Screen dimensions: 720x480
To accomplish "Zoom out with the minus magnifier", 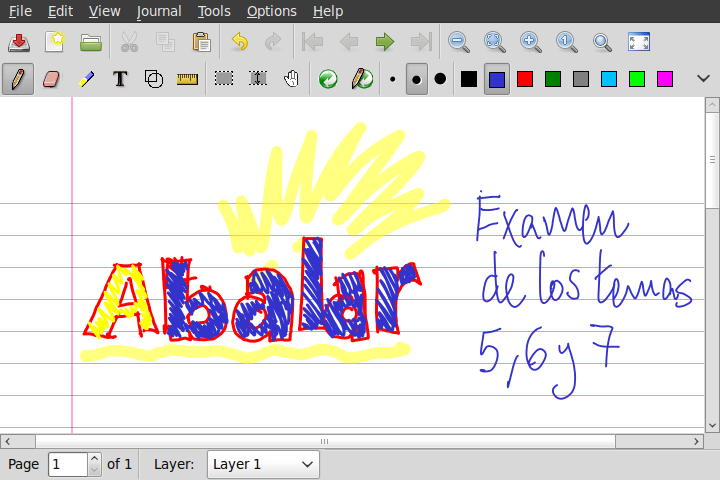I will (x=459, y=42).
